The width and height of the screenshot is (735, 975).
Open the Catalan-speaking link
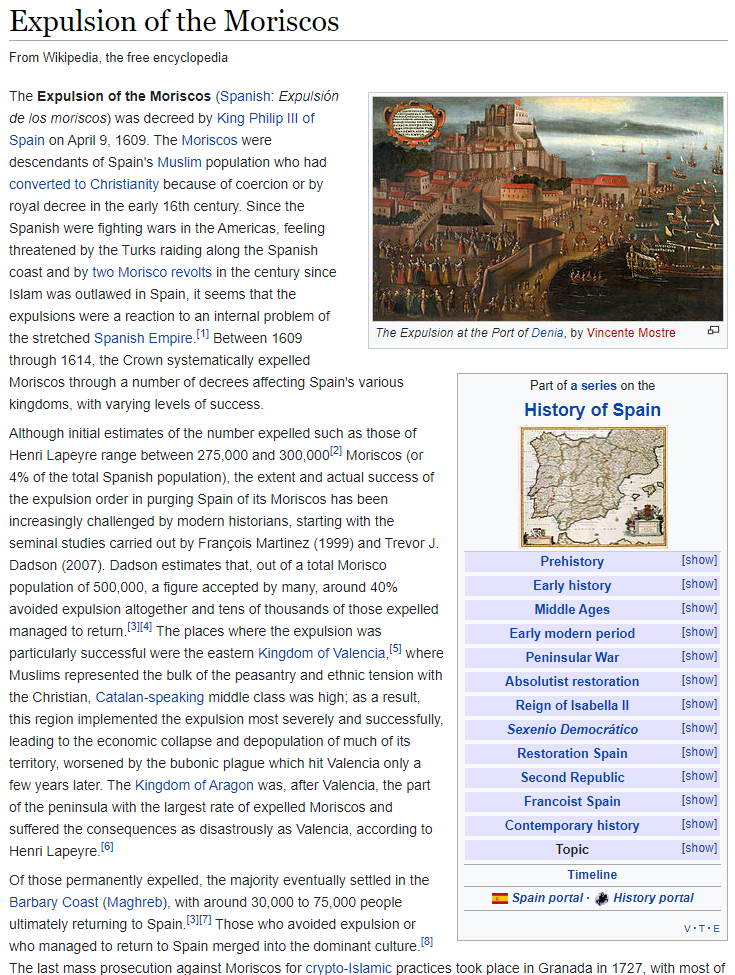tap(150, 698)
